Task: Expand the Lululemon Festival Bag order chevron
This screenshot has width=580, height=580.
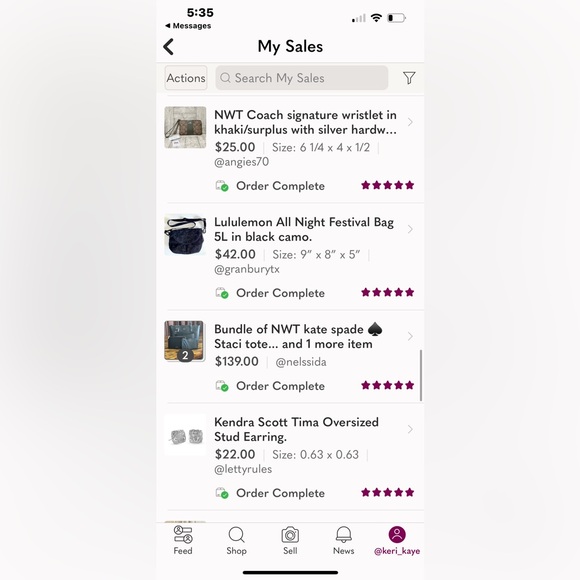Action: pyautogui.click(x=410, y=229)
